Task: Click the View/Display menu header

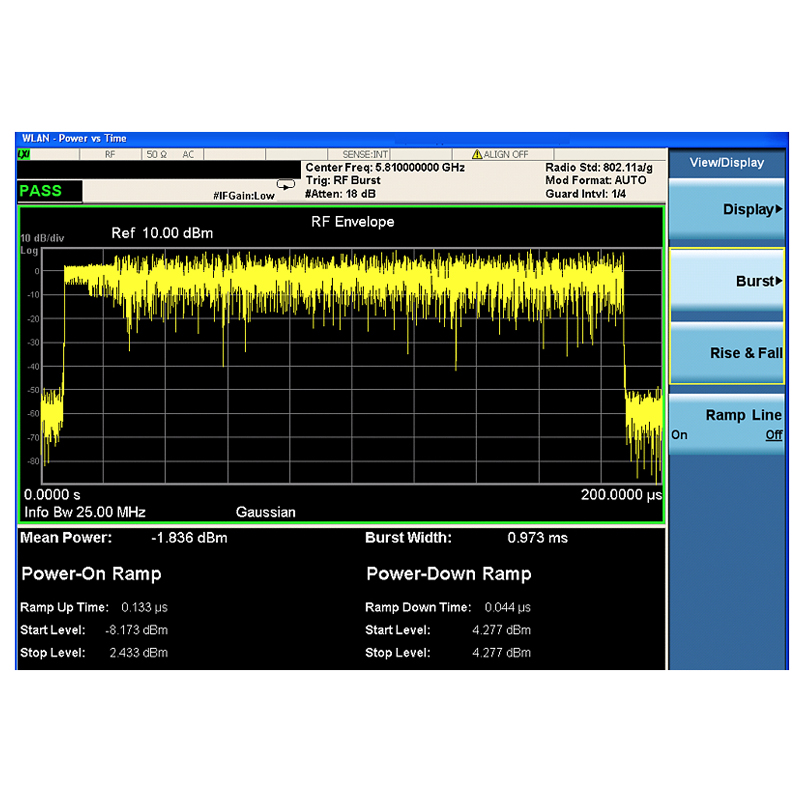Action: pyautogui.click(x=727, y=163)
